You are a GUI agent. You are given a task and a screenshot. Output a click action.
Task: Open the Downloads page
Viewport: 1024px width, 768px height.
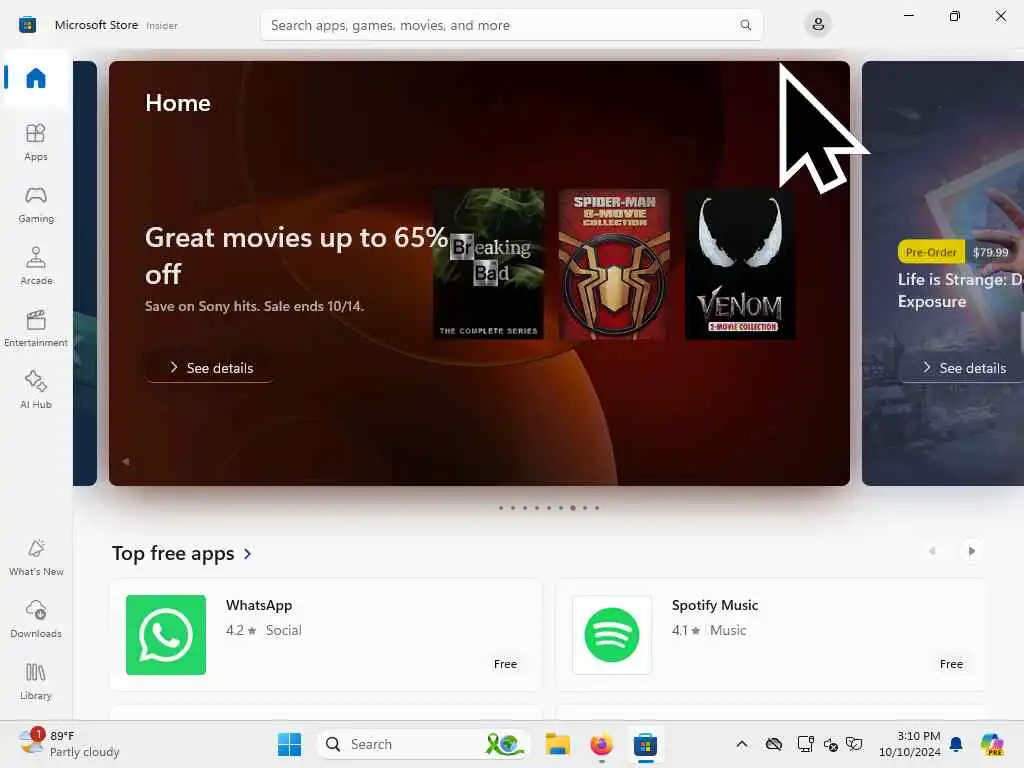pyautogui.click(x=36, y=620)
